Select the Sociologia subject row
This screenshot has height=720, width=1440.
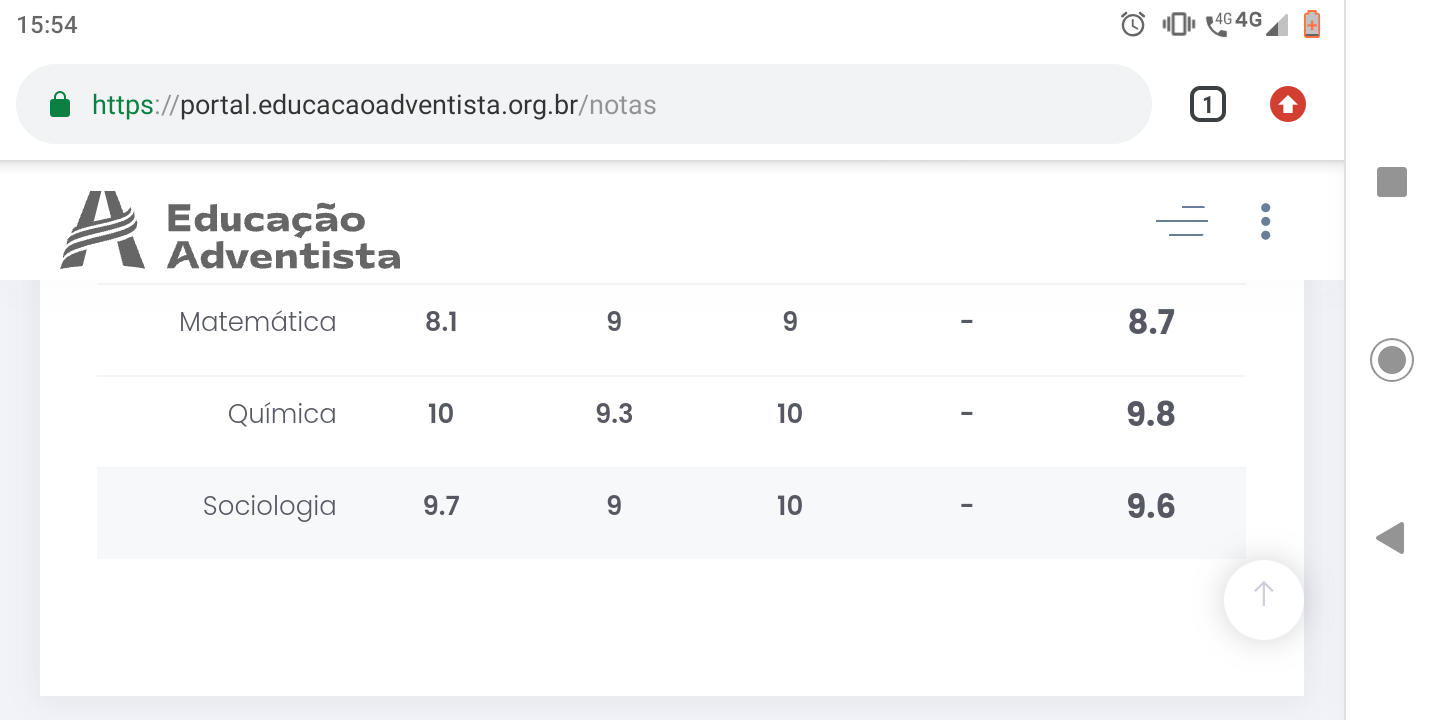(x=671, y=506)
